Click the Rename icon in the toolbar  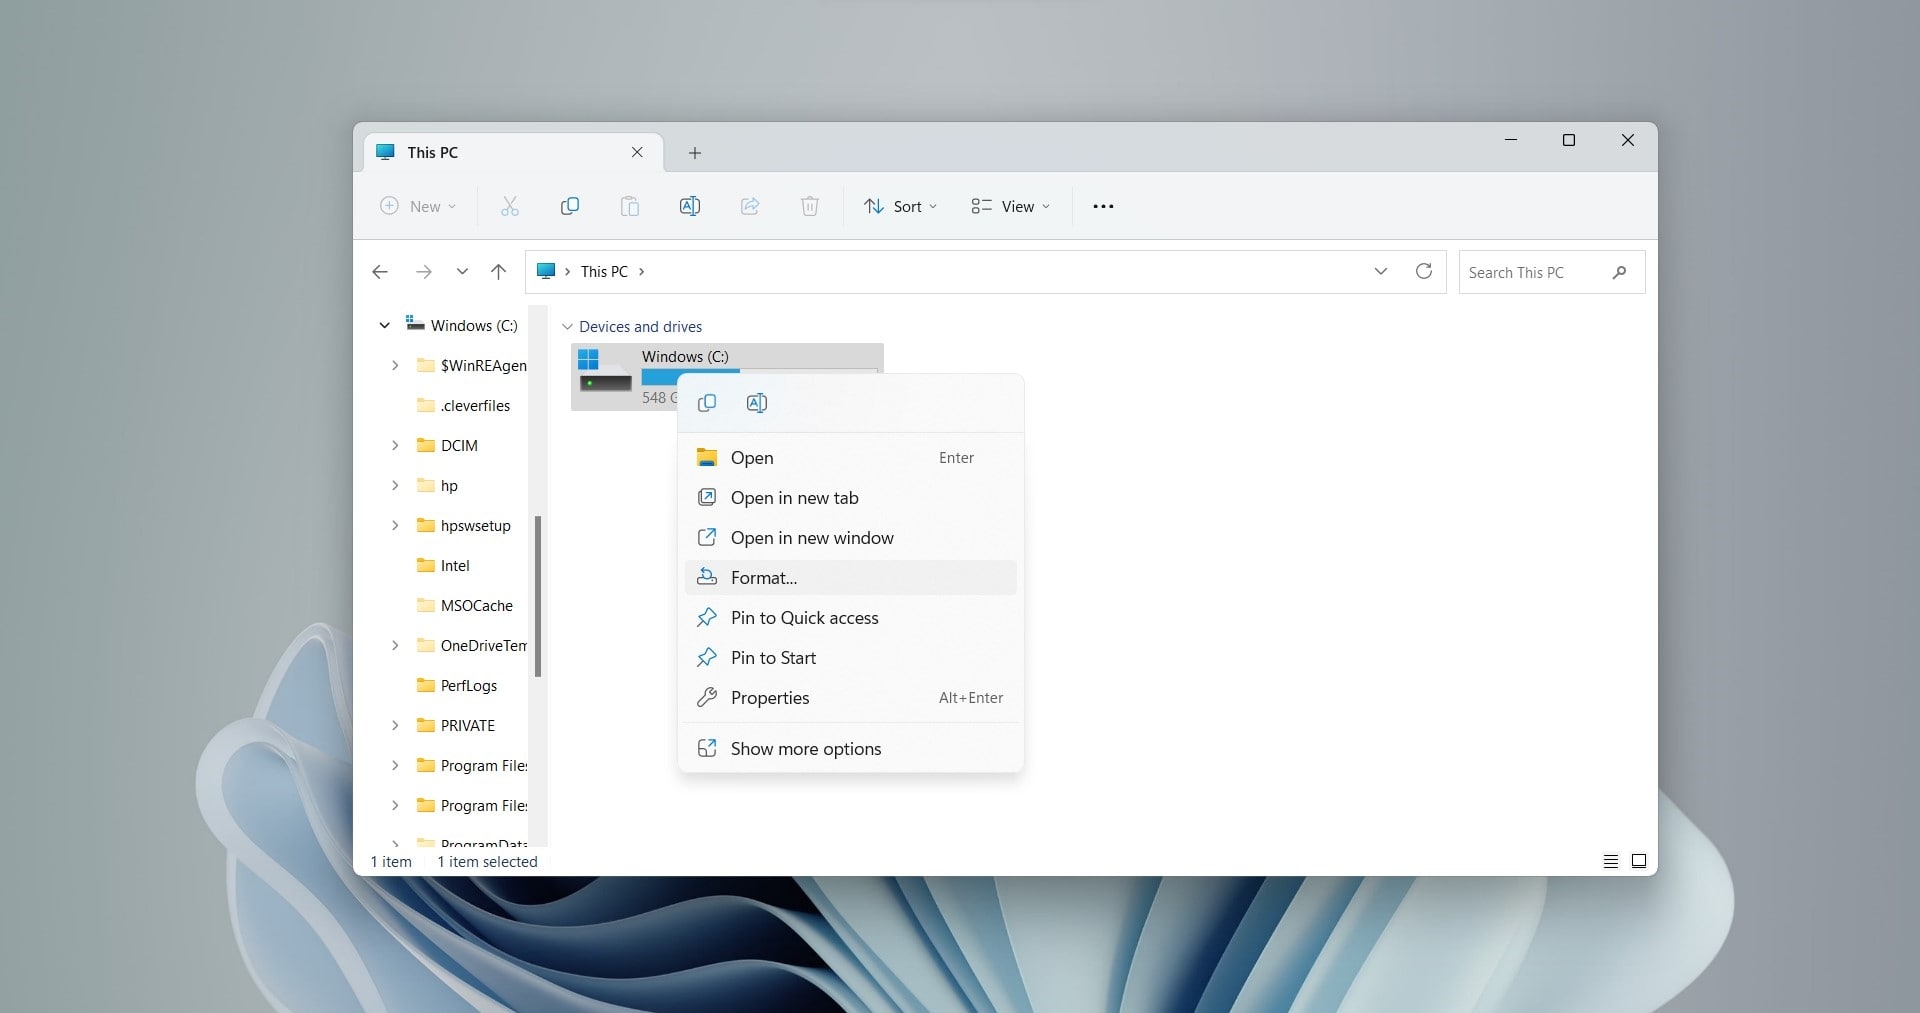point(690,206)
